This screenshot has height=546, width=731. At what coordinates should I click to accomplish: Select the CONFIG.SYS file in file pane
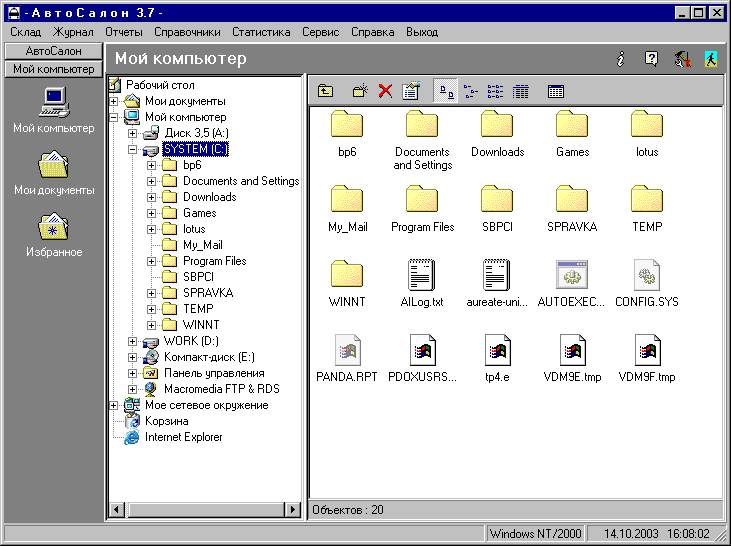pos(645,283)
